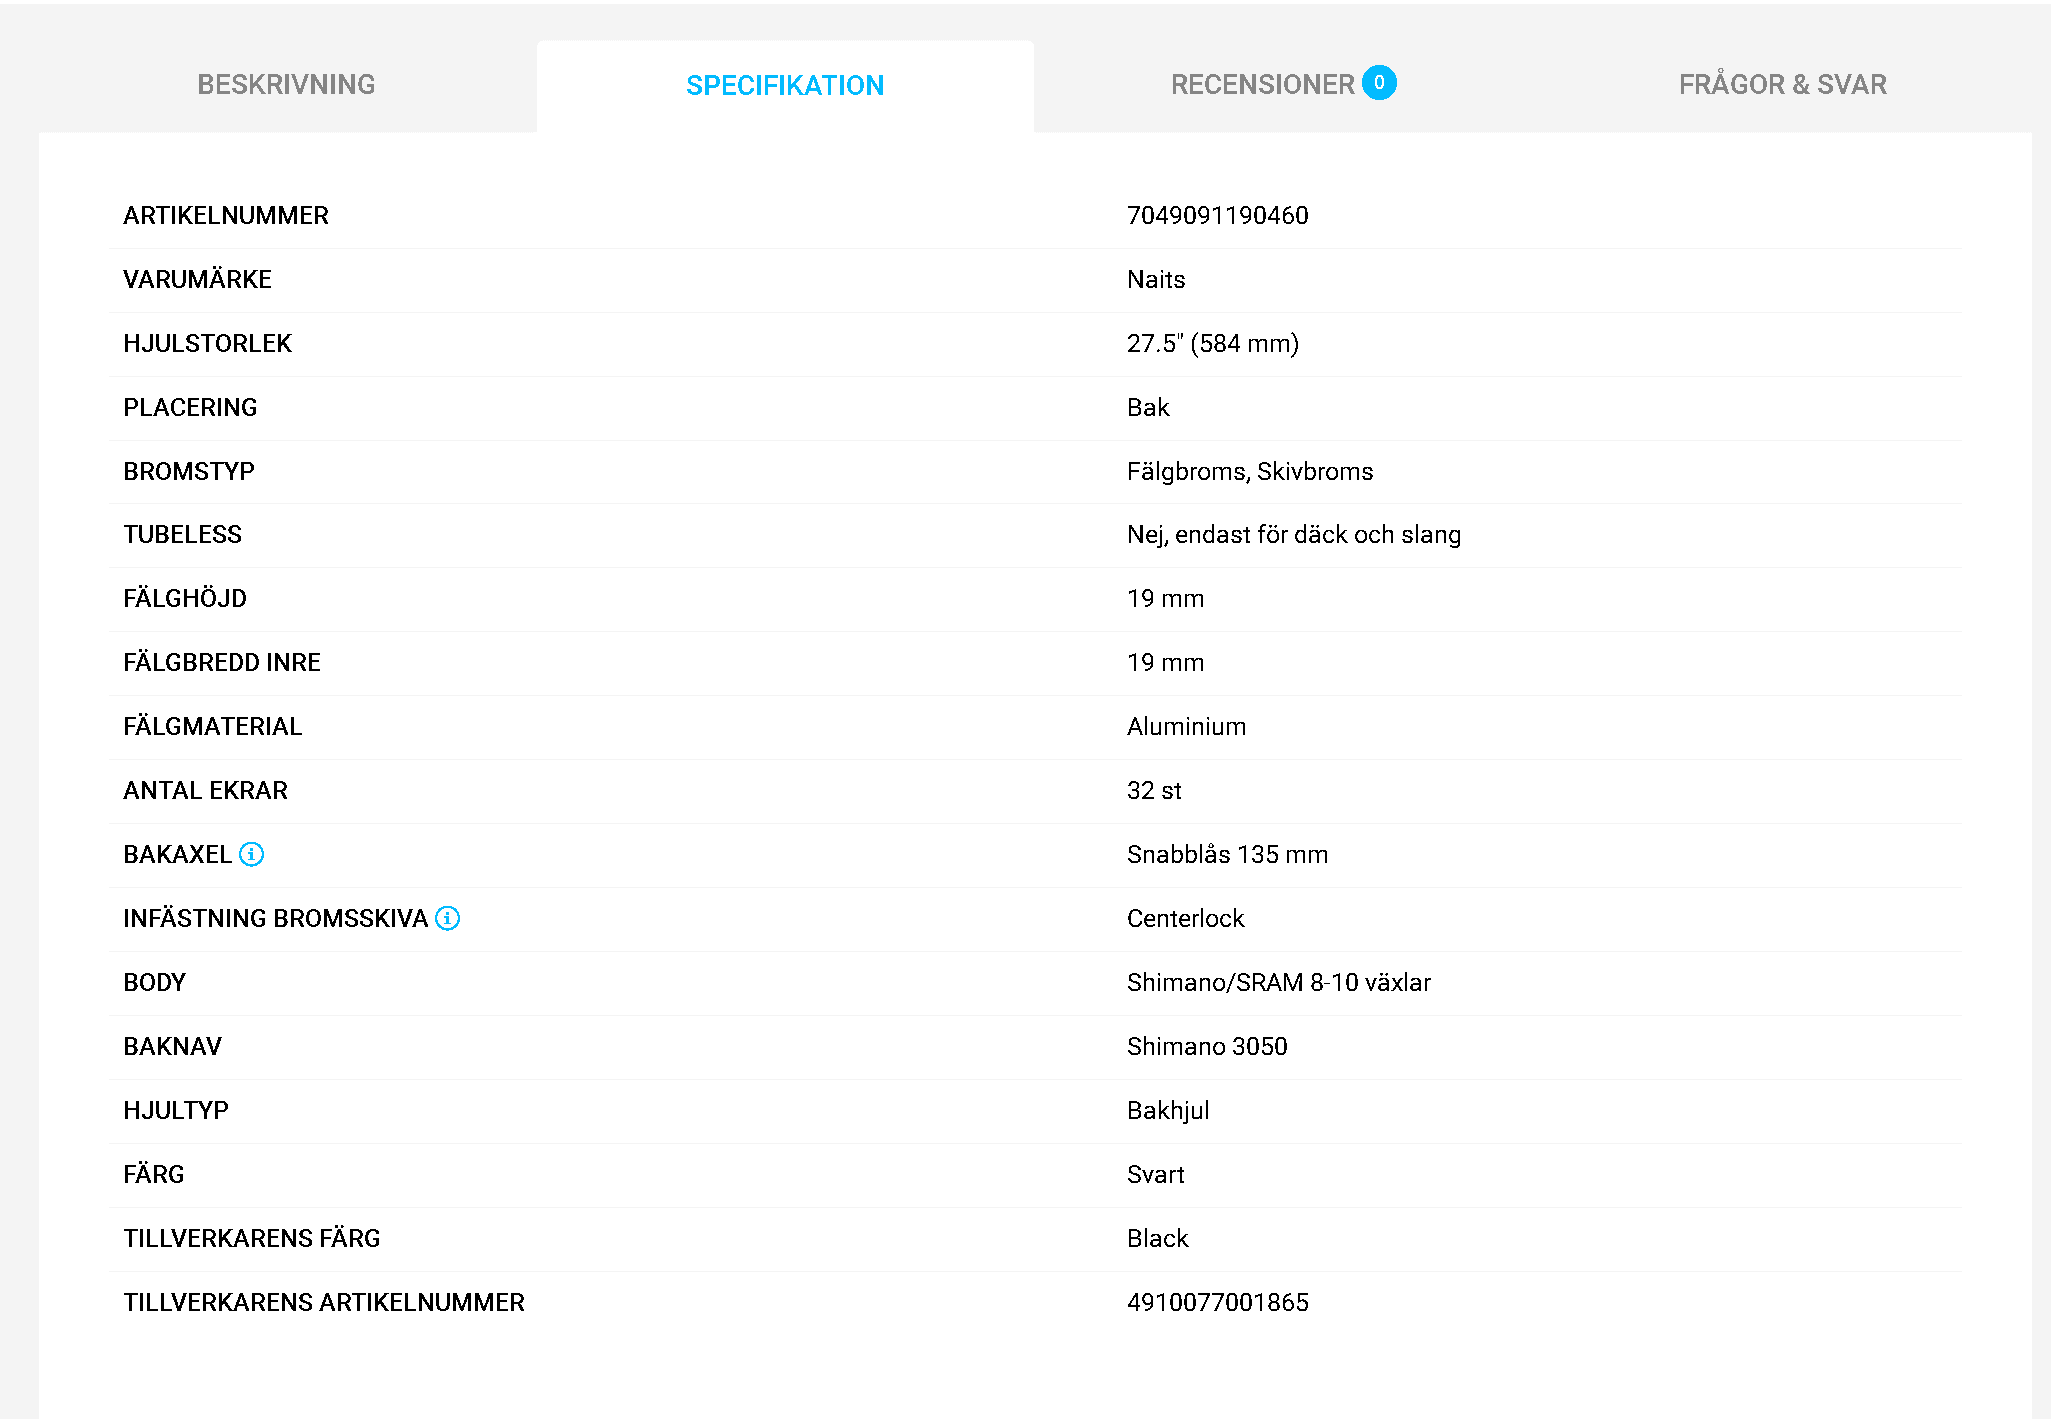Click the Shimano 3050 hub value
The width and height of the screenshot is (2051, 1419).
pyautogui.click(x=1207, y=1046)
